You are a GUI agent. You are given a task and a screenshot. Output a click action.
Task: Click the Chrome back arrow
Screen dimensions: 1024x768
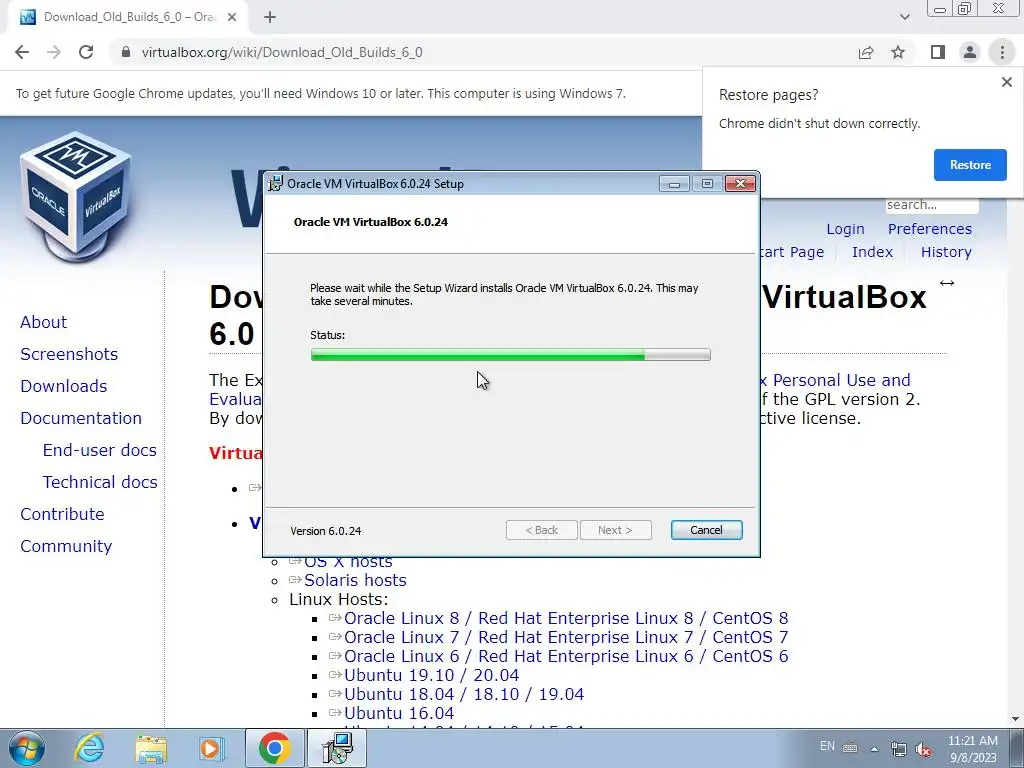[22, 52]
